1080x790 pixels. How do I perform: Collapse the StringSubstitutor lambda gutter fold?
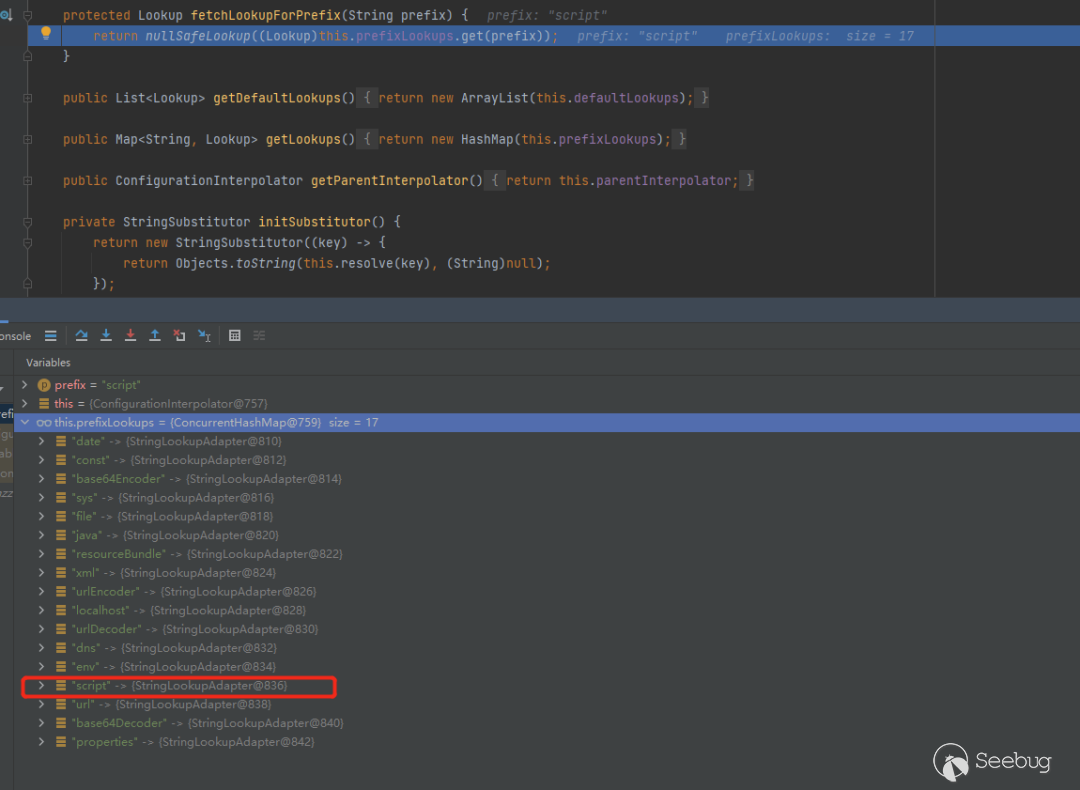coord(28,242)
